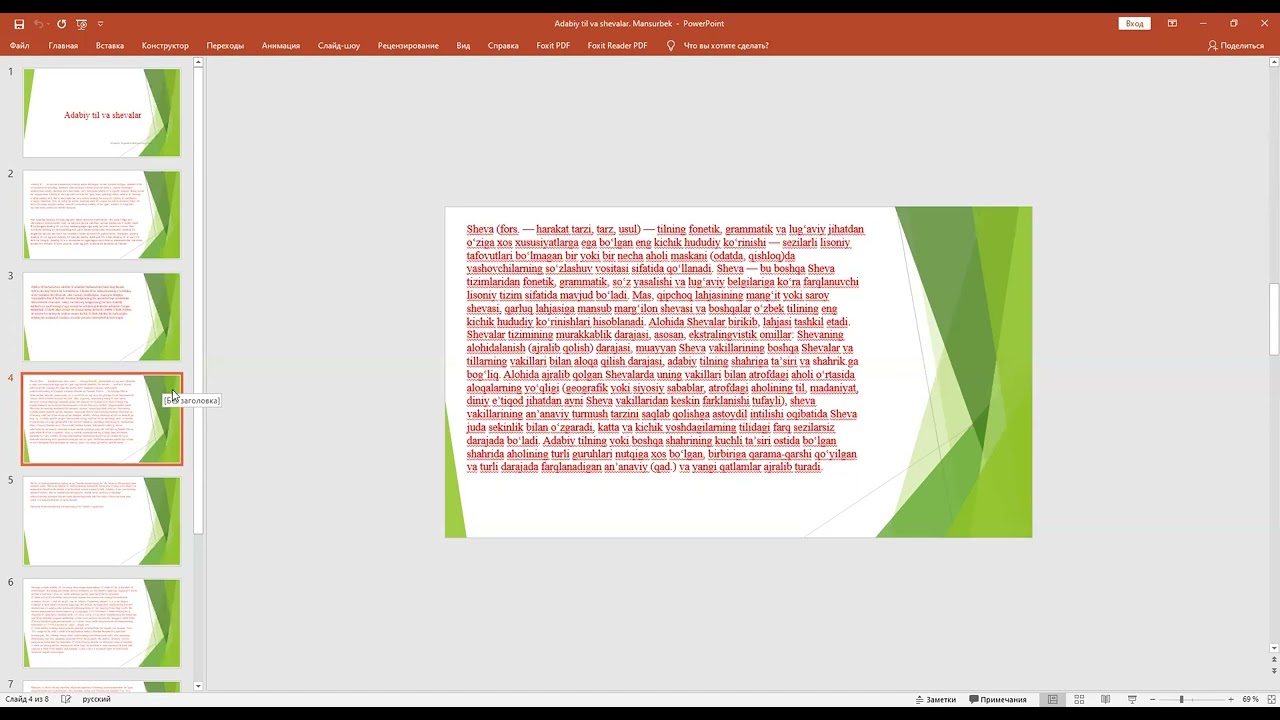Click the slide text beginning 'Sheva (fors.'
Viewport: 1280px width, 720px height.
click(666, 348)
